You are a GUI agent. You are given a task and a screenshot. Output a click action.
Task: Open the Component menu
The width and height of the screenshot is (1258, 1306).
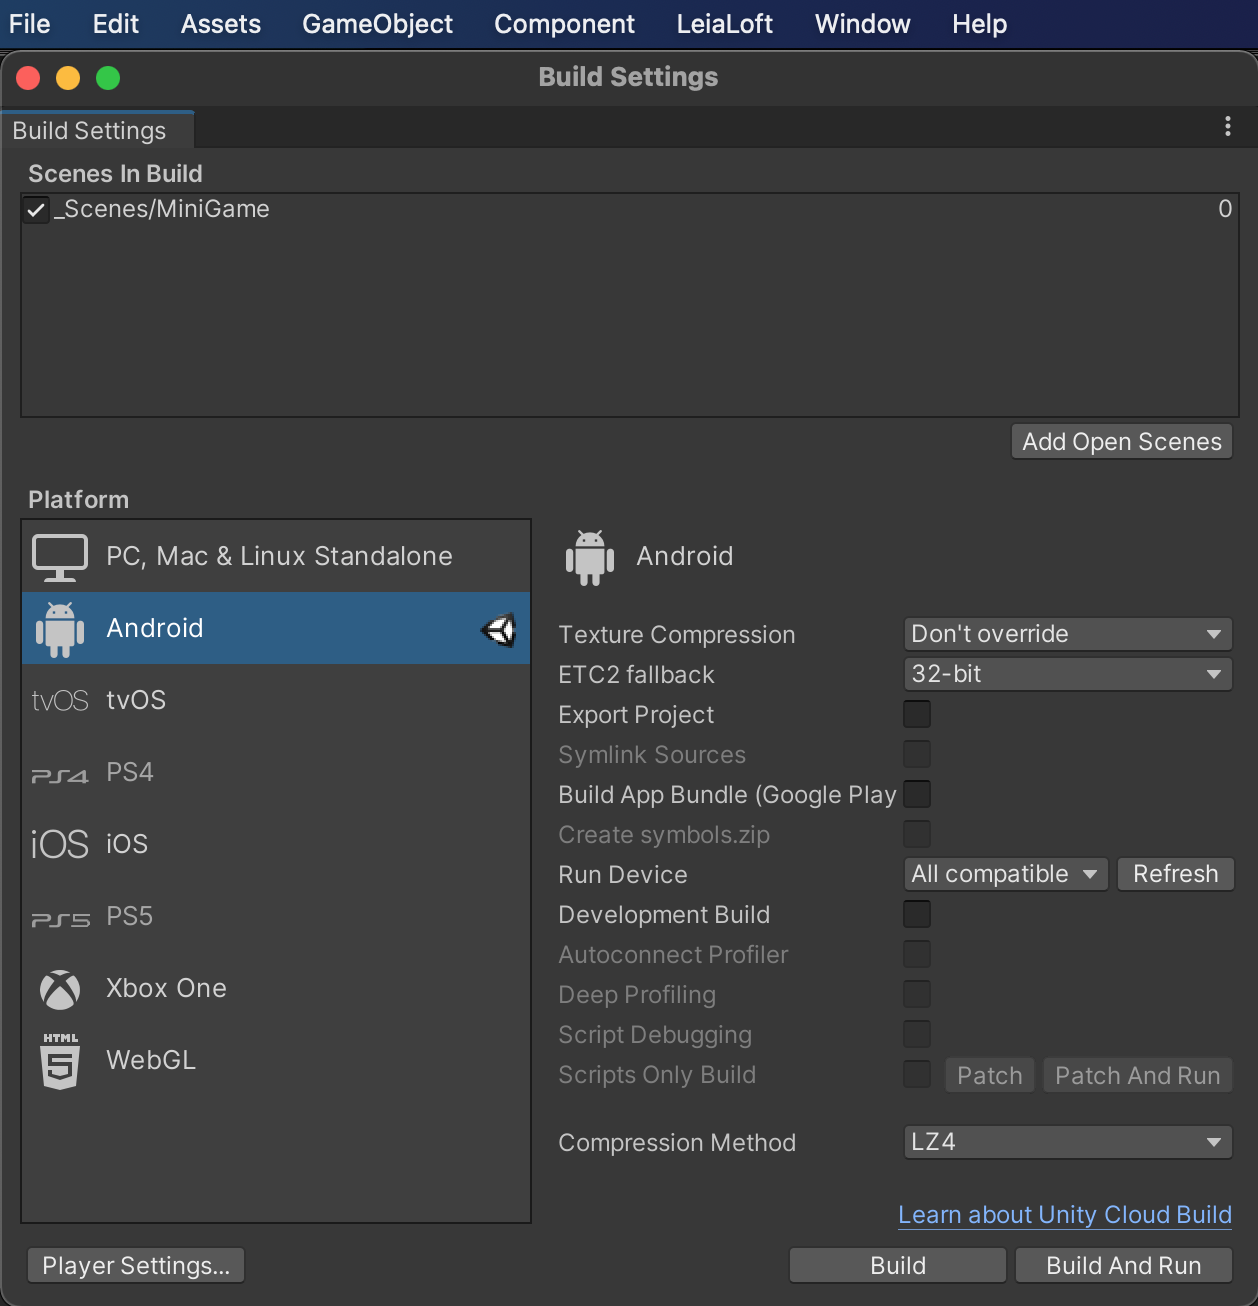pos(565,24)
